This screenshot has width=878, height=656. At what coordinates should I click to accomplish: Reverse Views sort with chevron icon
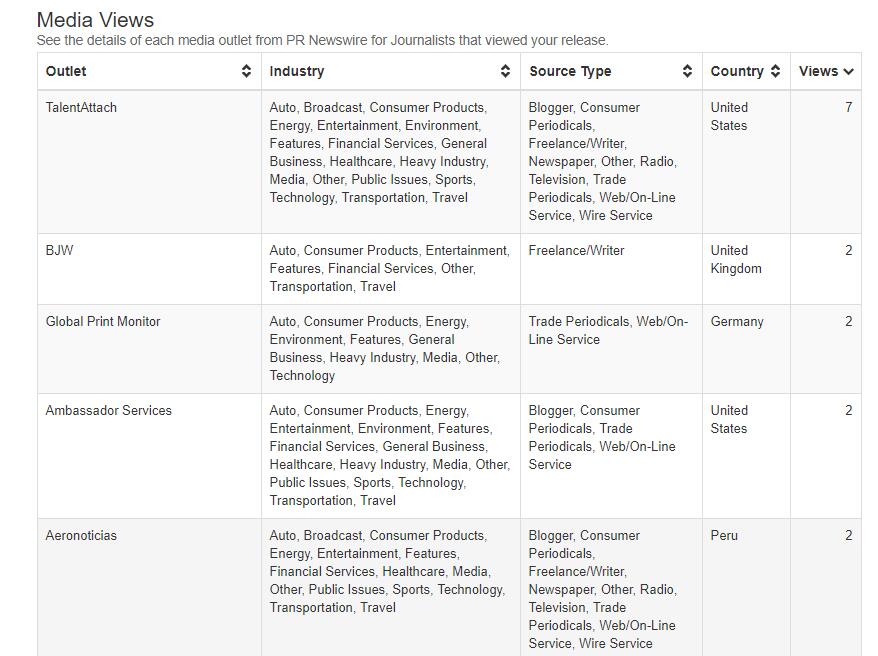click(848, 72)
